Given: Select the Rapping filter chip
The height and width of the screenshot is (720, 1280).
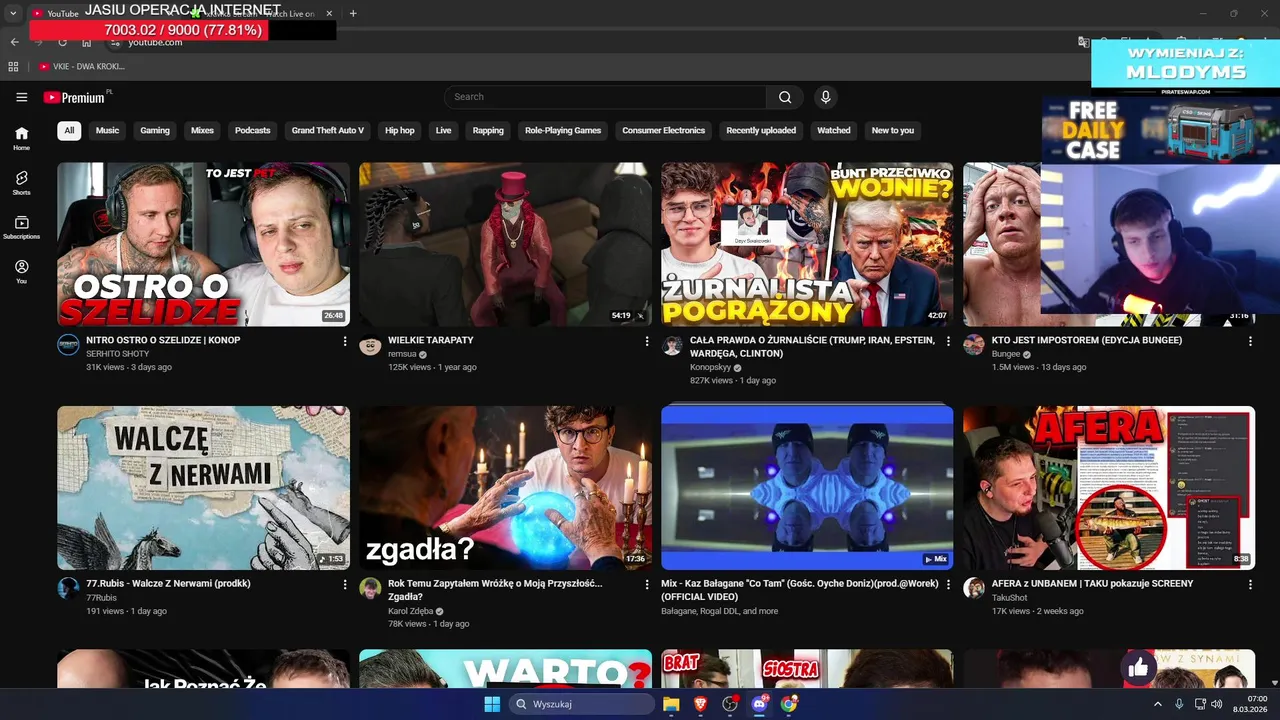Looking at the screenshot, I should tap(488, 130).
